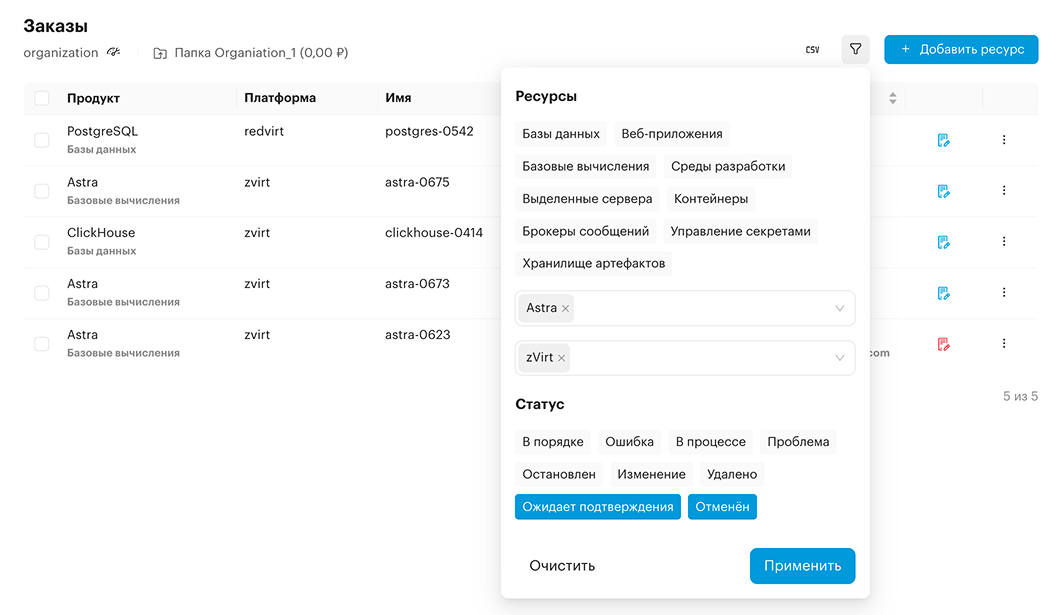Screen dimensions: 1057x615
Task: Toggle the Остановлен status chip
Action: click(559, 475)
